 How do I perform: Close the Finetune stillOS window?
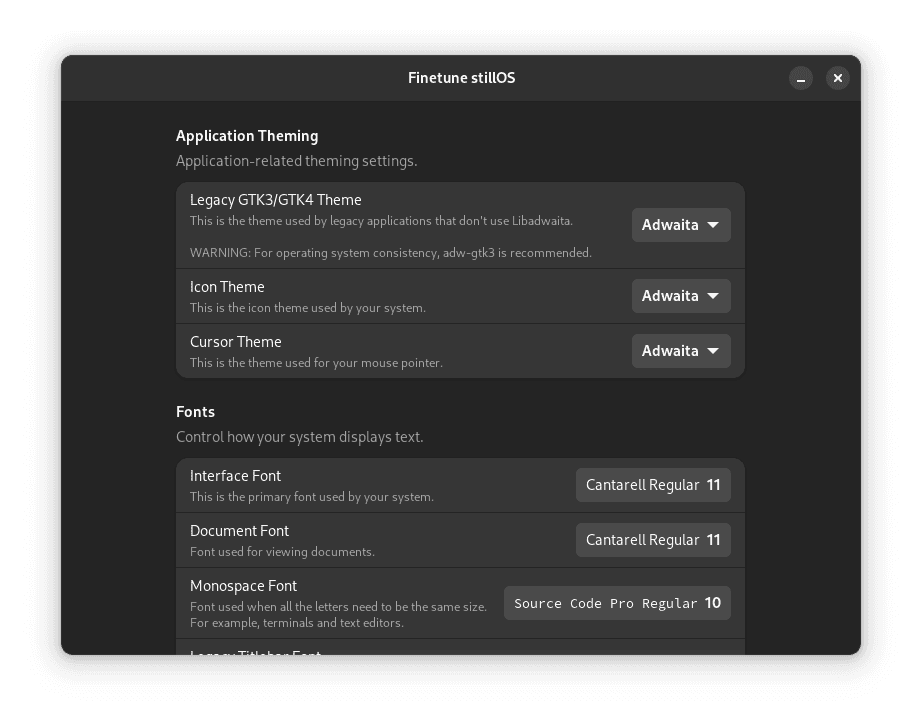[838, 78]
